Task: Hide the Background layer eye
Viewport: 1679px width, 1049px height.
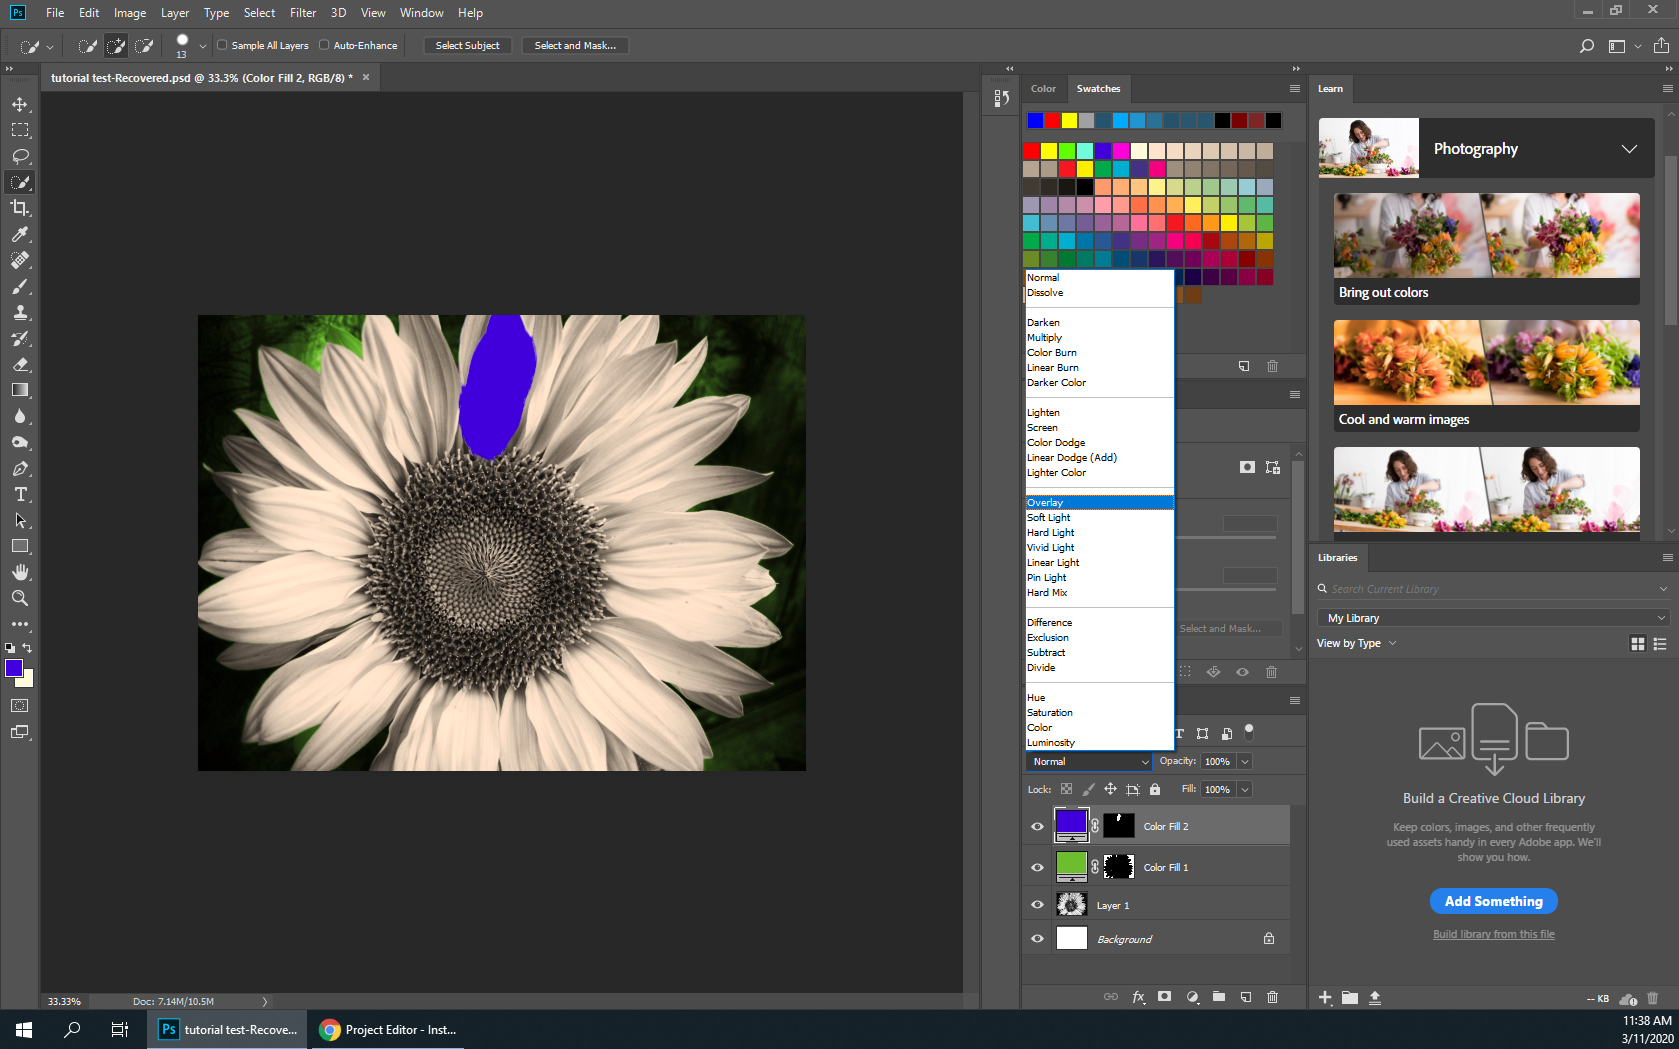Action: point(1037,939)
